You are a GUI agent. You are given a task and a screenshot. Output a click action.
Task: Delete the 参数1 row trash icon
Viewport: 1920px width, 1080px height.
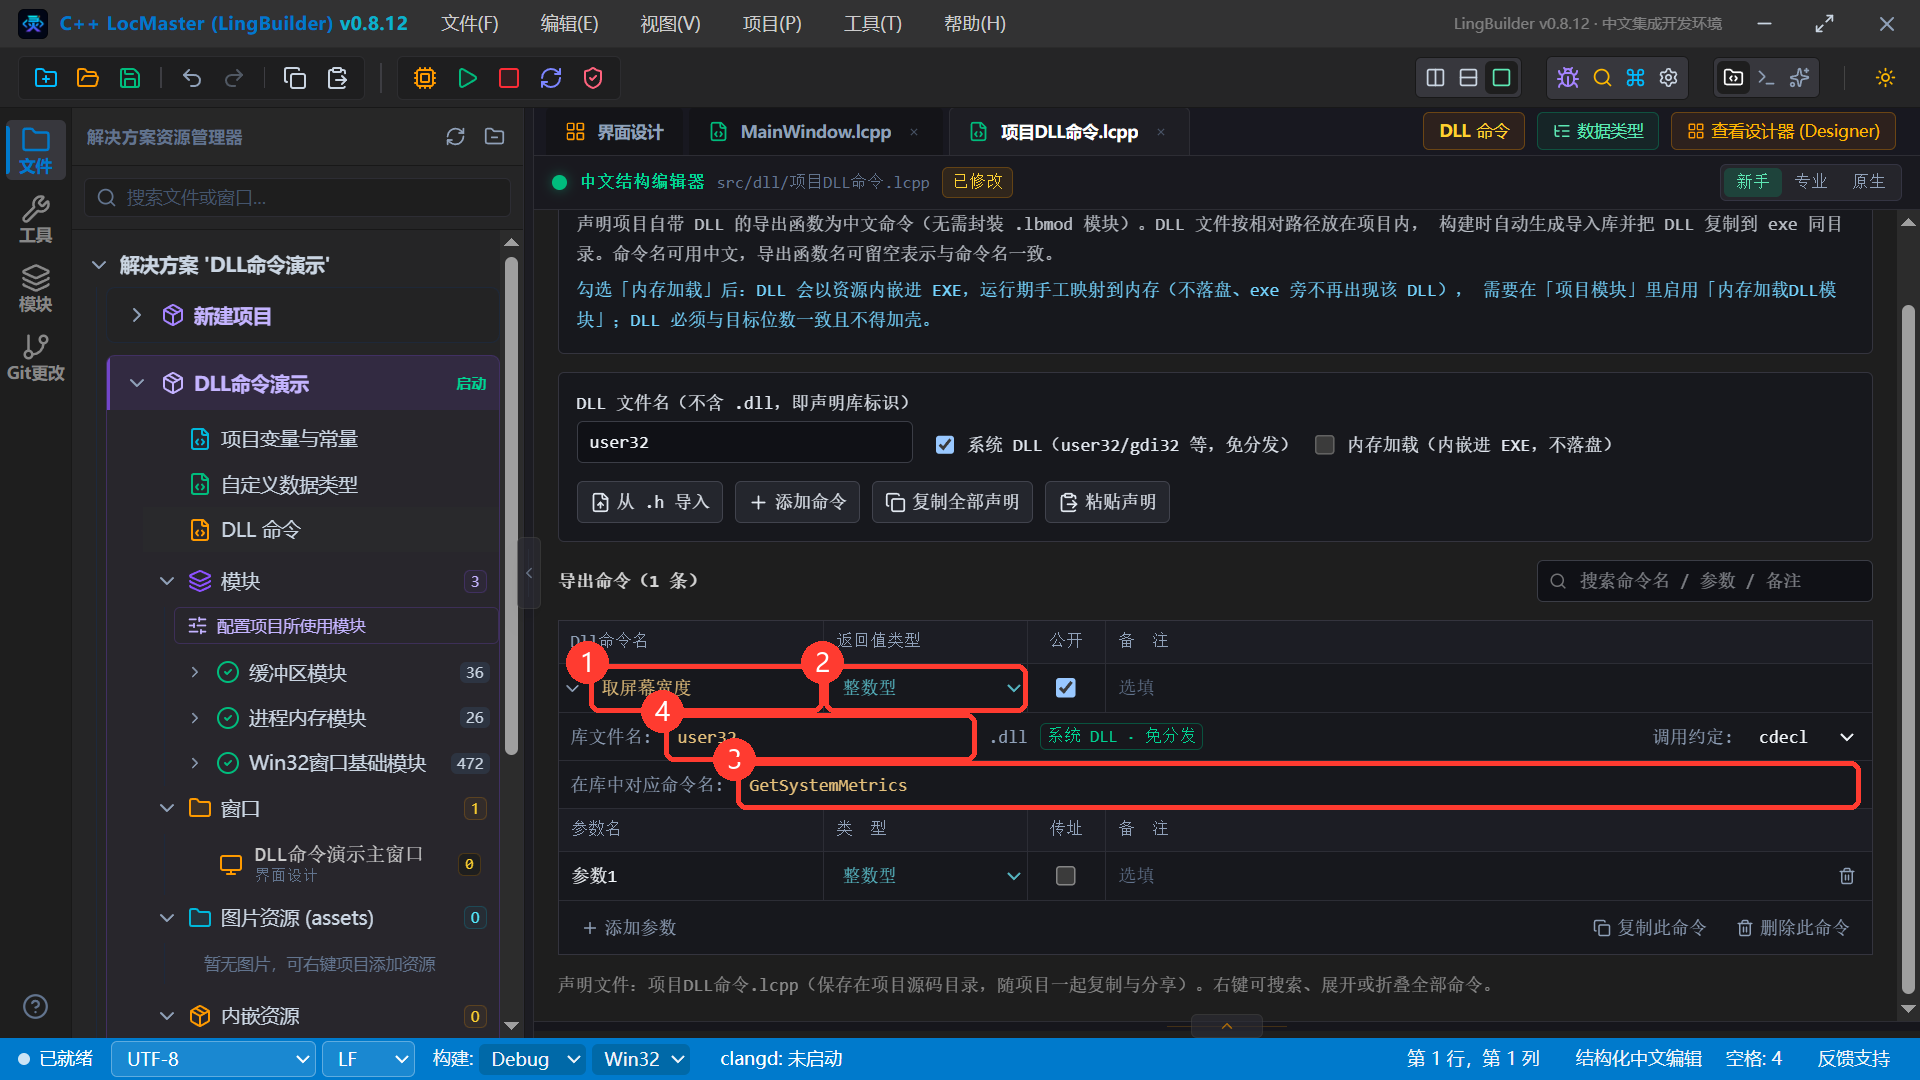(x=1847, y=876)
